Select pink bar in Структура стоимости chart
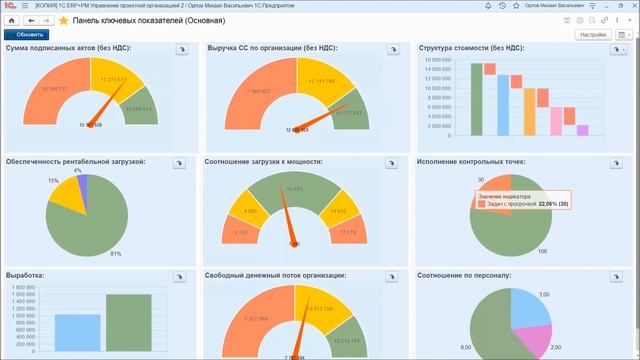640x360 pixels. click(x=556, y=121)
